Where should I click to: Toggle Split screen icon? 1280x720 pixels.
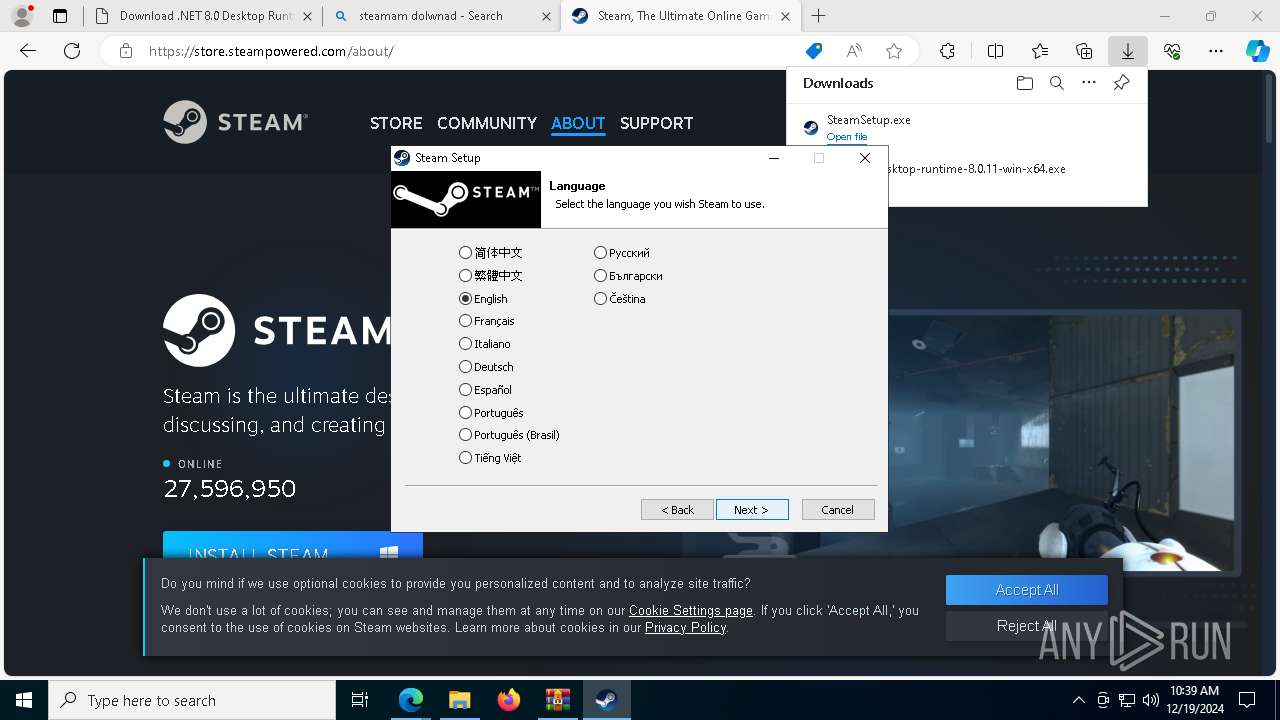pos(995,51)
